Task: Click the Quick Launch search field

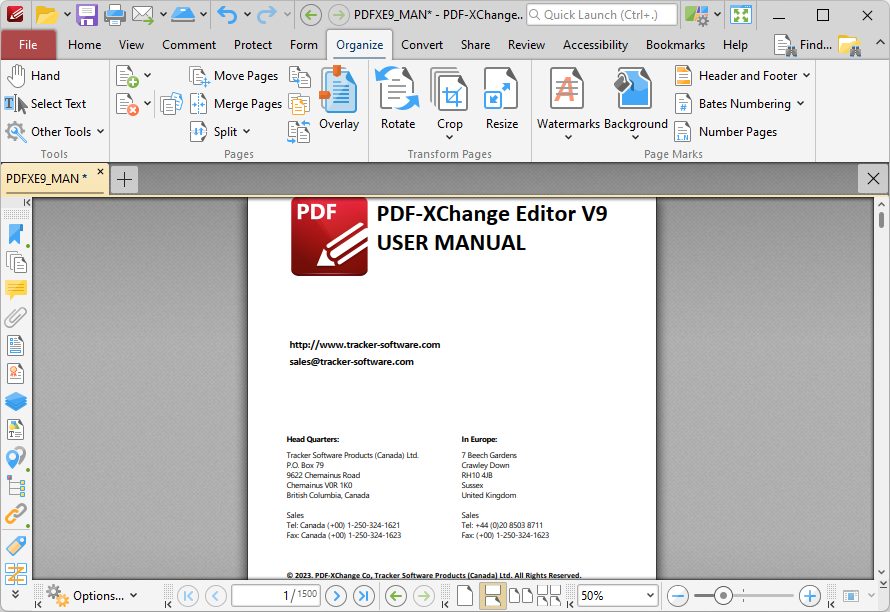Action: pos(602,15)
